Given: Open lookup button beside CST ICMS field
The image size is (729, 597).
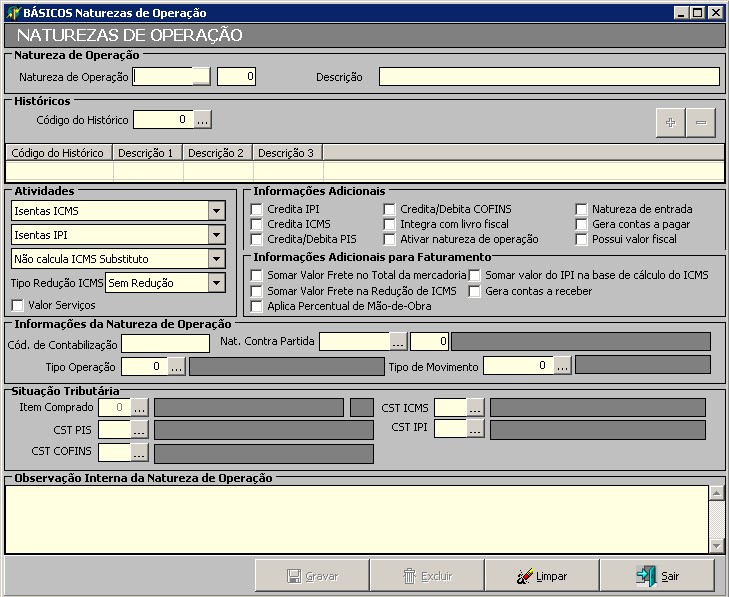Looking at the screenshot, I should 475,407.
